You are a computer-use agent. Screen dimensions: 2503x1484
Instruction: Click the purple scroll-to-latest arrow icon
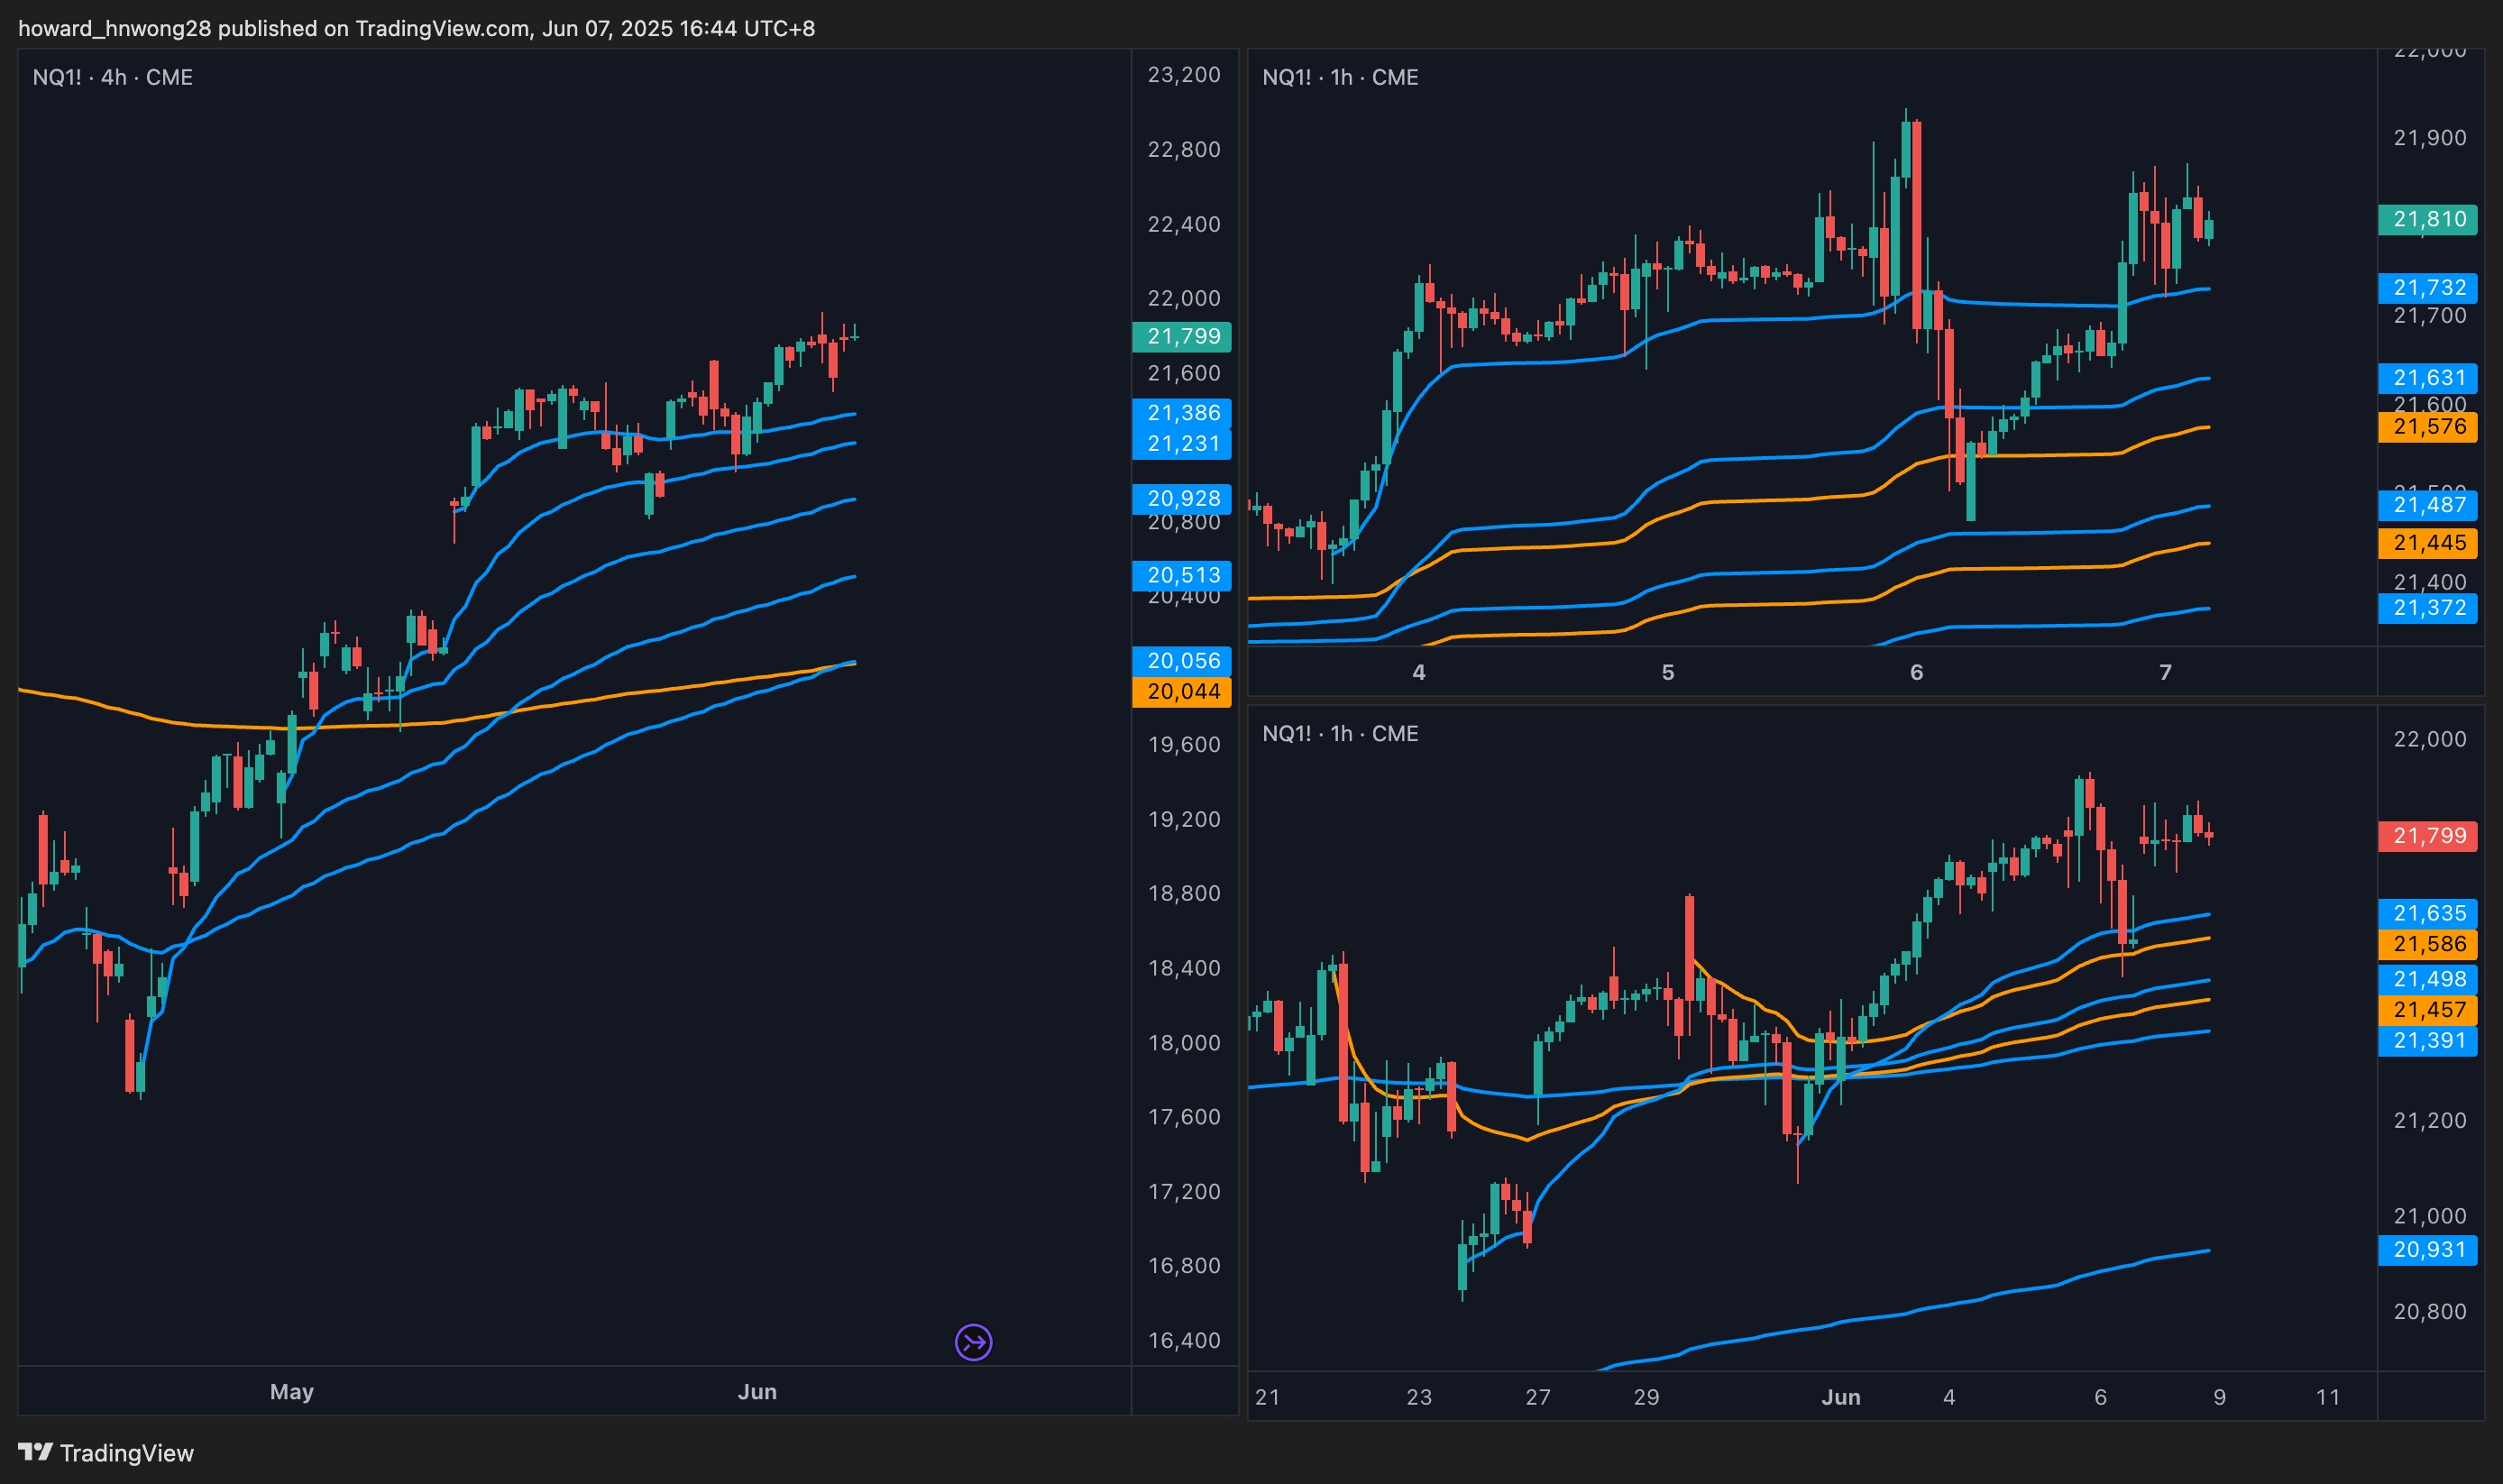pyautogui.click(x=973, y=1342)
